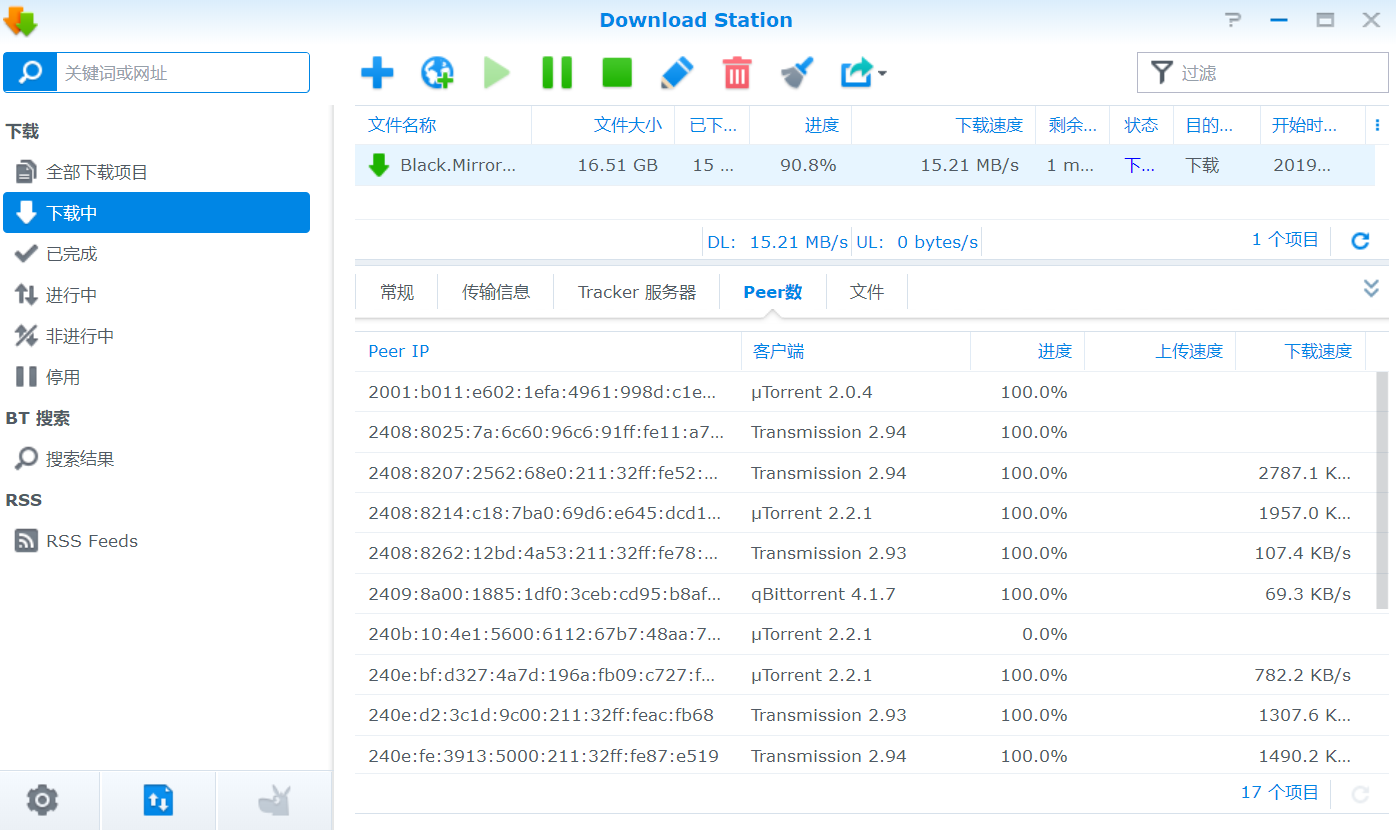Screen dimensions: 1396x830
Task: Click the eMule donkey icon button
Action: coord(274,800)
